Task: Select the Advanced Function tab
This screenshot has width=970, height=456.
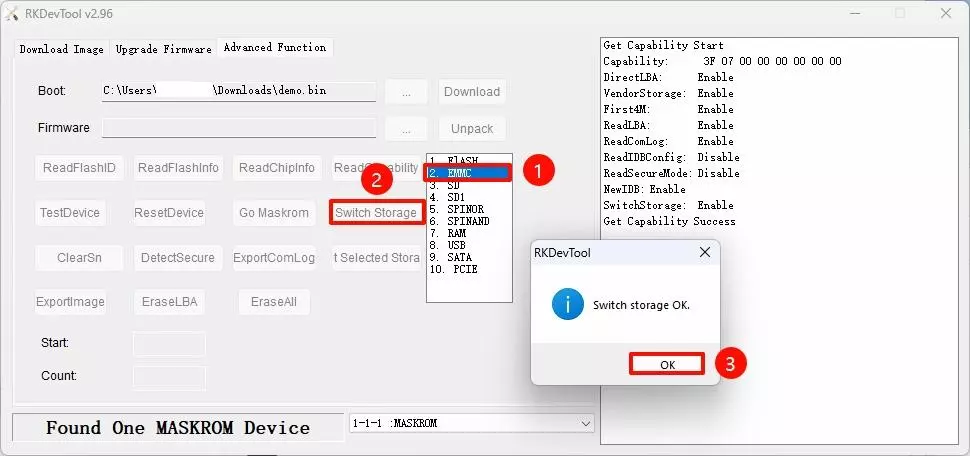Action: click(x=274, y=47)
